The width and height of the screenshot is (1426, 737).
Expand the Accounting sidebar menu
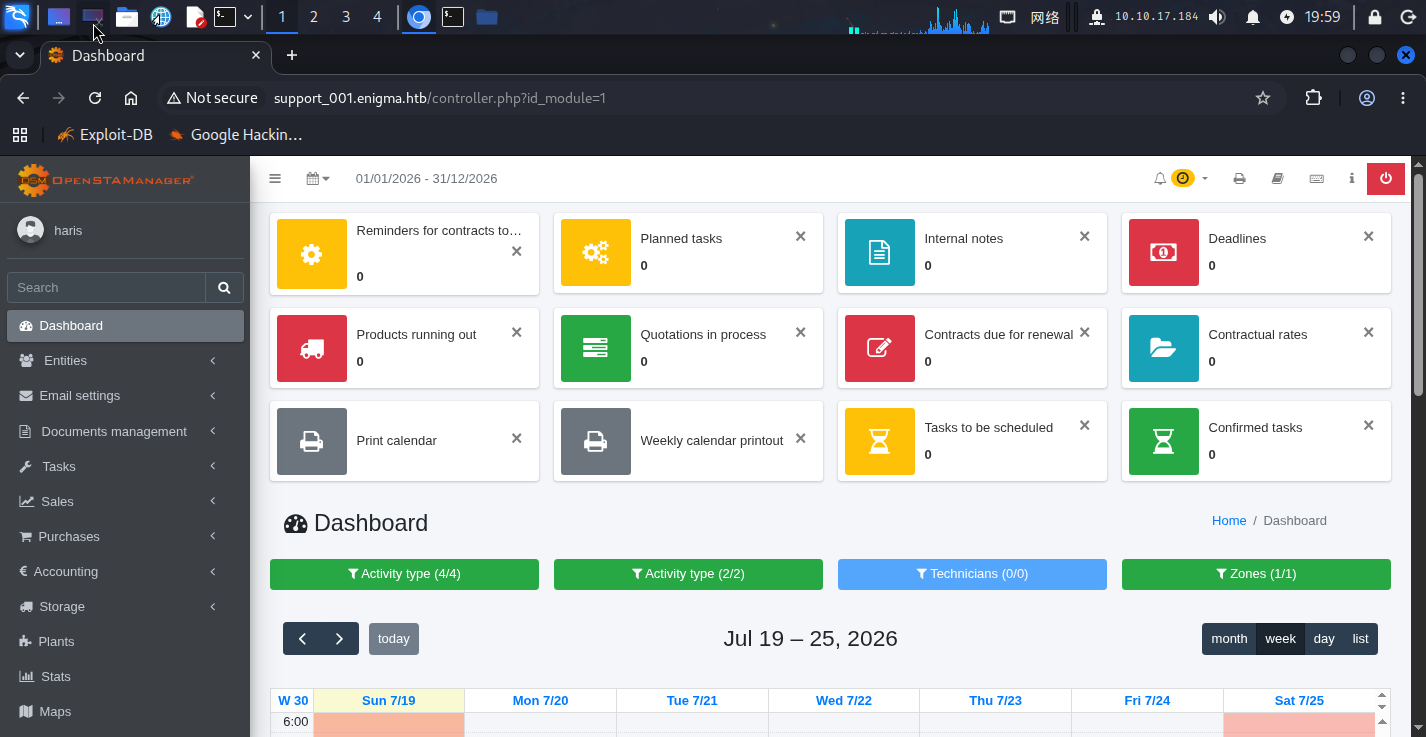coord(125,571)
